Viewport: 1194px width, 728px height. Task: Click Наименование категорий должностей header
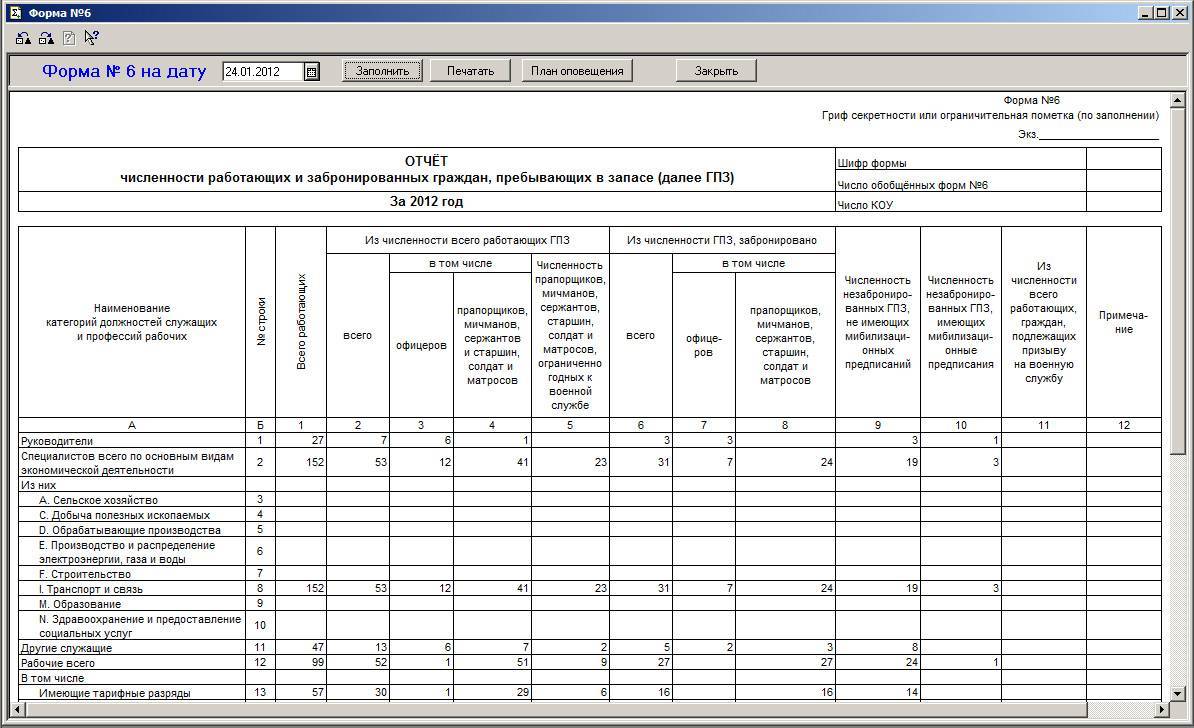[132, 322]
